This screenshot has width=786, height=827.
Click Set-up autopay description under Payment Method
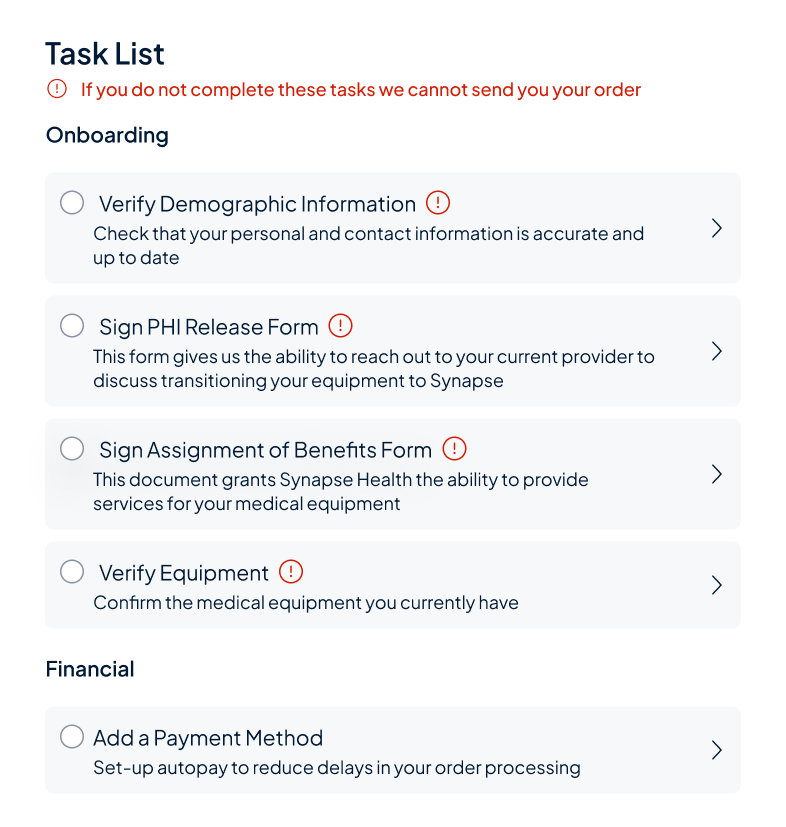pyautogui.click(x=336, y=768)
